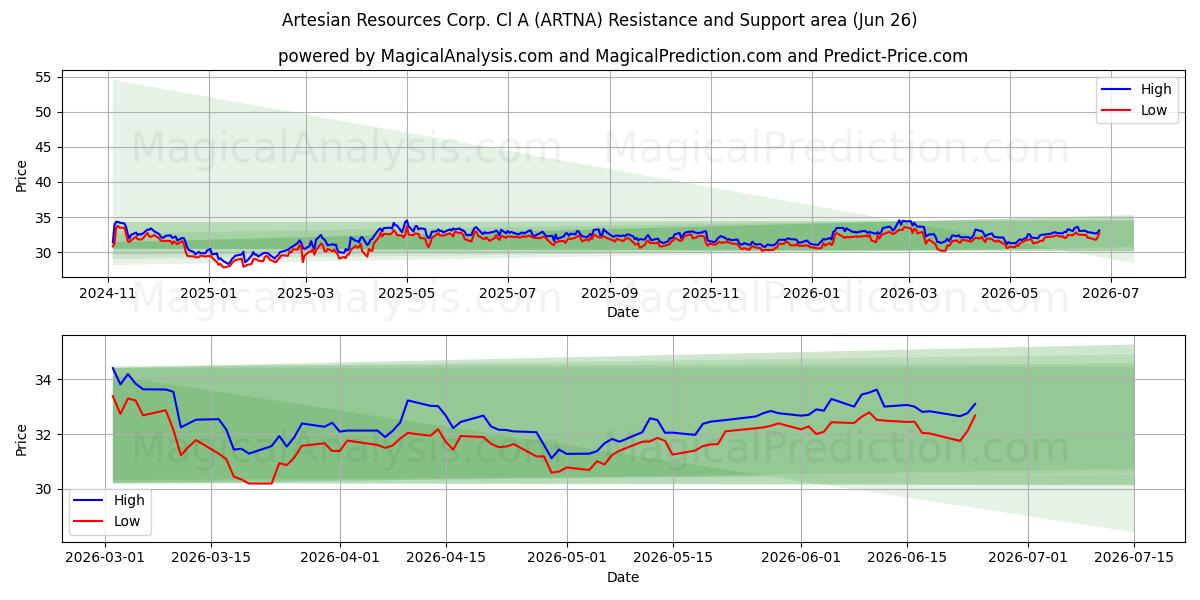Click the '34' price tick in lower chart

pyautogui.click(x=45, y=380)
